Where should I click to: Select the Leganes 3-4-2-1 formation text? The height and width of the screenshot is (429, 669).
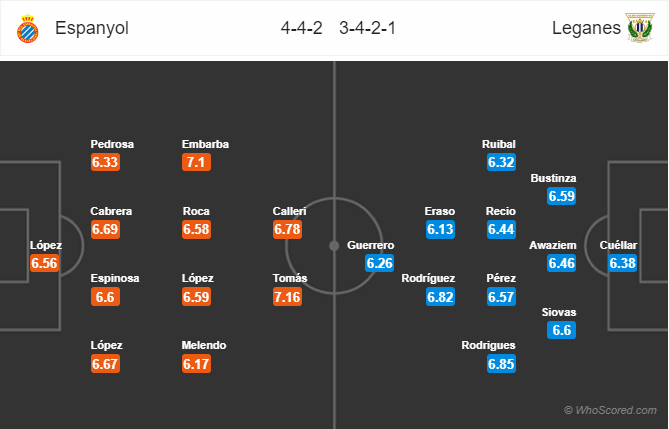click(367, 28)
